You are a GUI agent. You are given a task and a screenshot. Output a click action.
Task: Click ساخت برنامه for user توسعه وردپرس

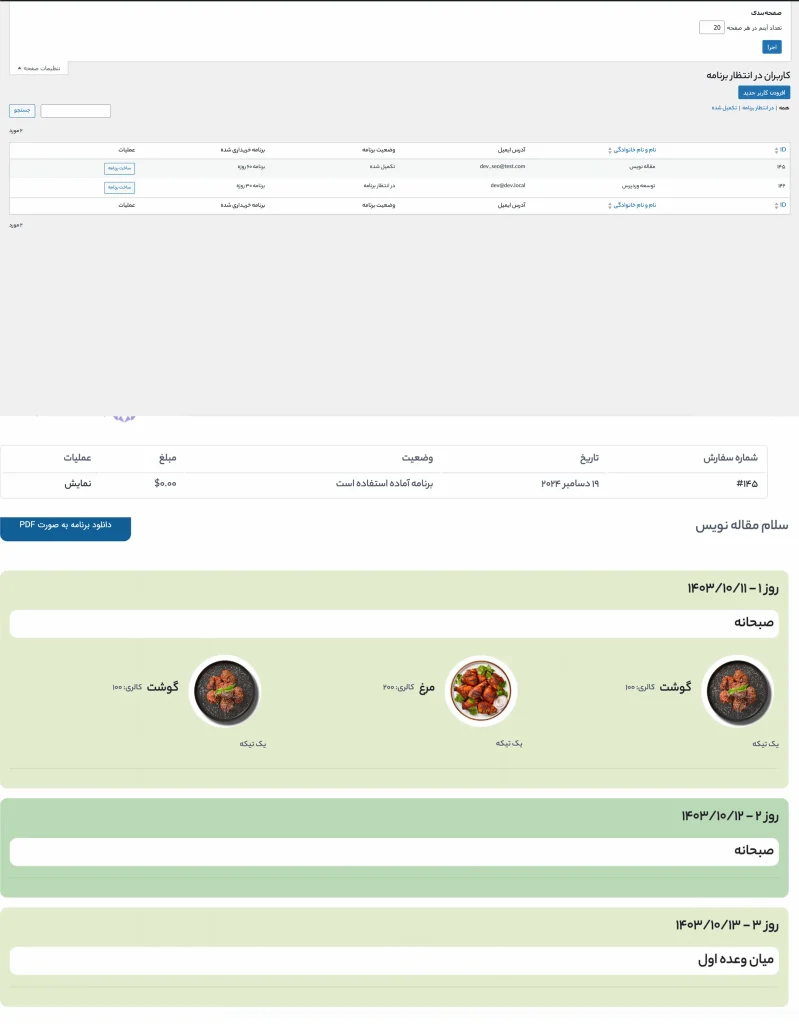click(x=120, y=187)
